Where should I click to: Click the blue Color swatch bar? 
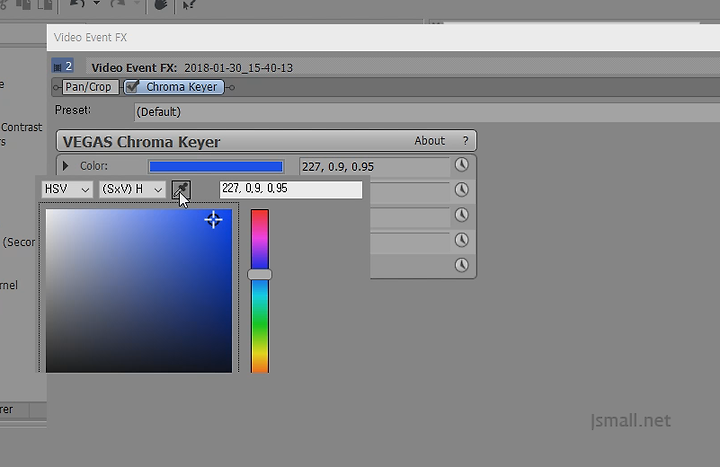click(216, 166)
